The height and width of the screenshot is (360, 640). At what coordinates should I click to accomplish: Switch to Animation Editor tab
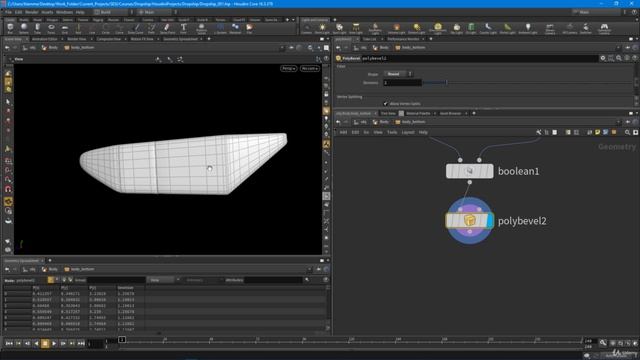44,39
